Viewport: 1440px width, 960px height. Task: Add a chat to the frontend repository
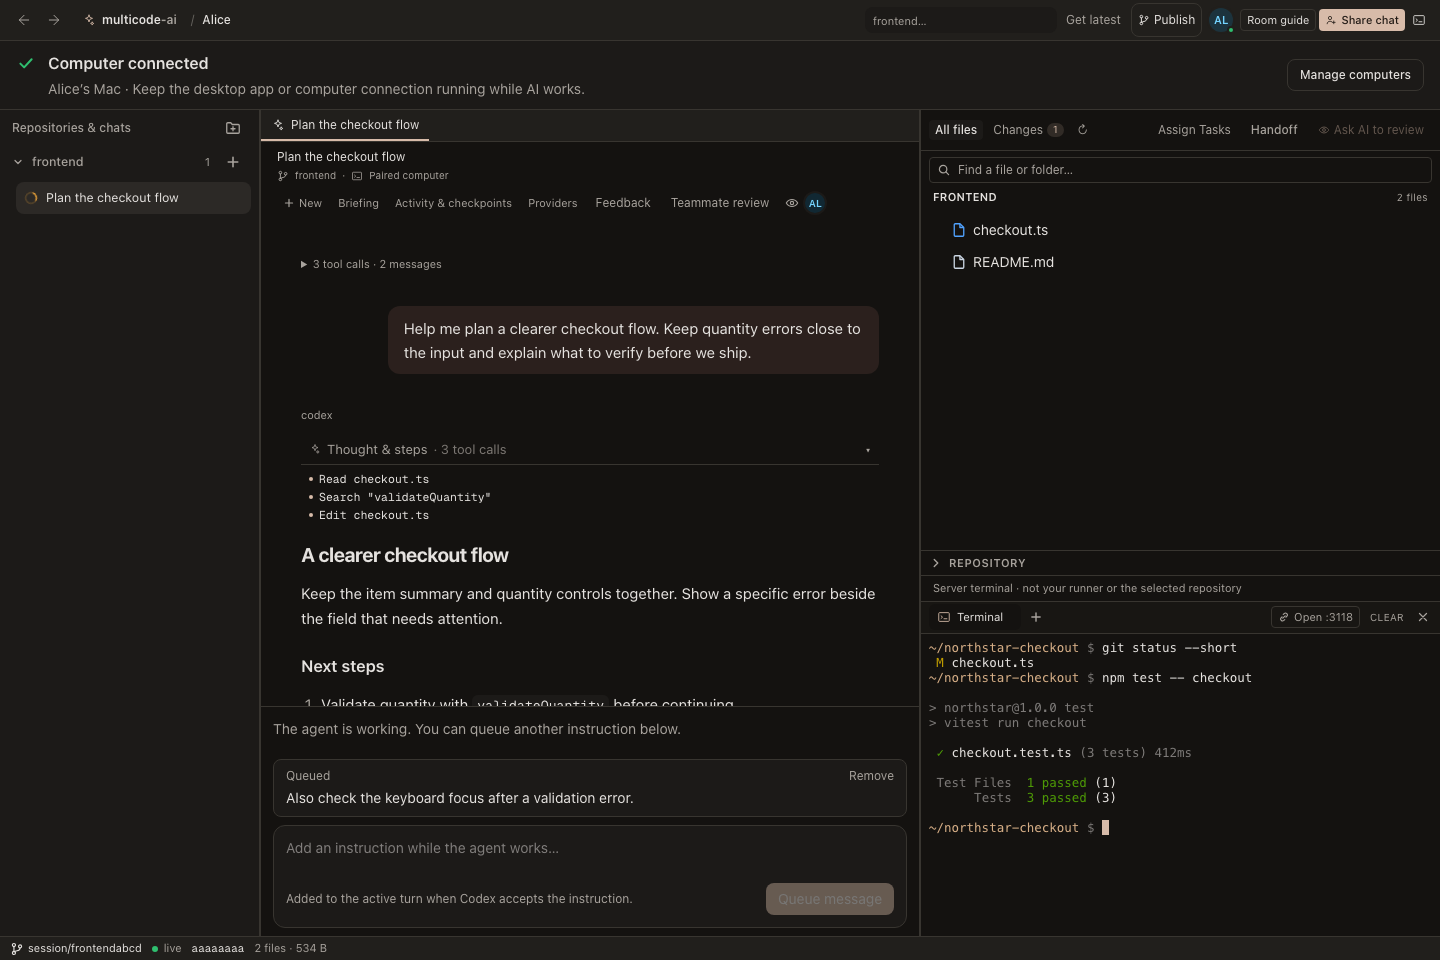pos(233,162)
